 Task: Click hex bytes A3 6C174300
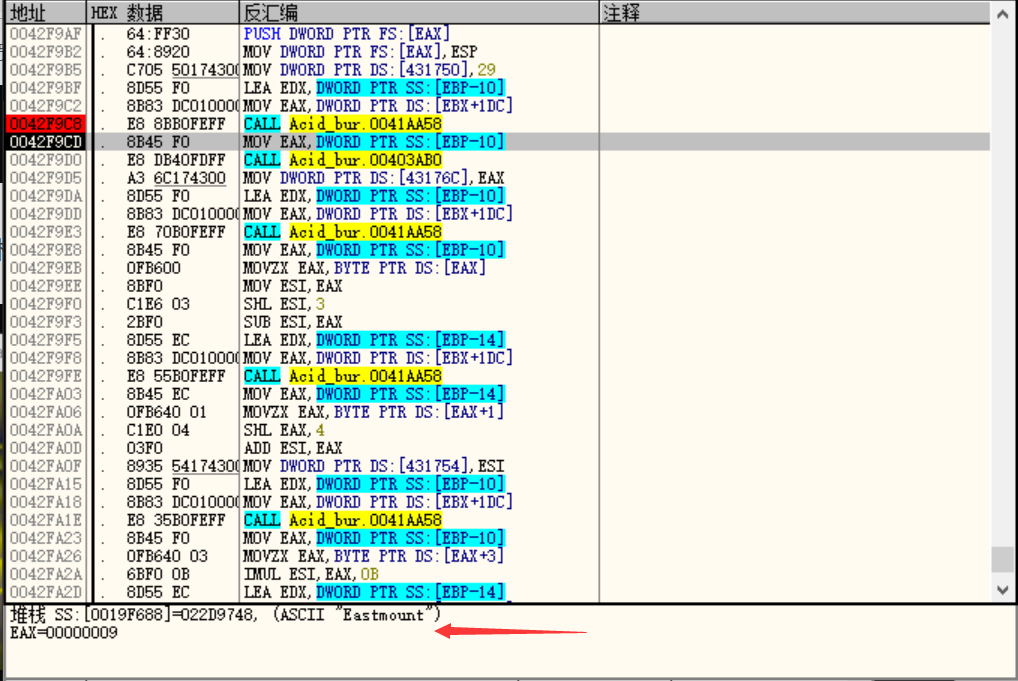[176, 178]
